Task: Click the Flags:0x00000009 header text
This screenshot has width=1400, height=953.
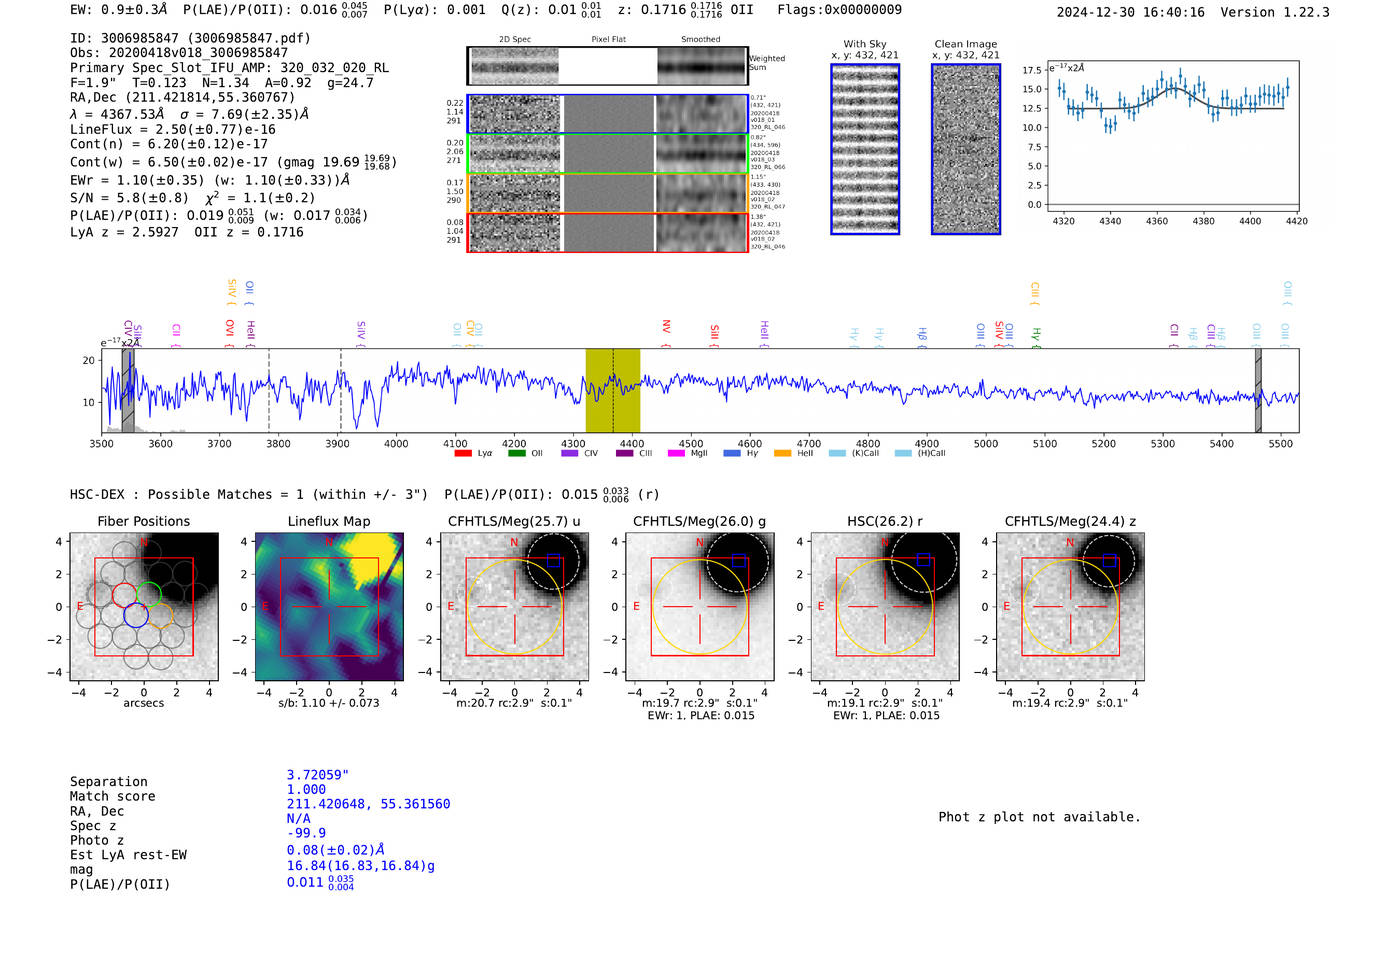Action: (840, 10)
